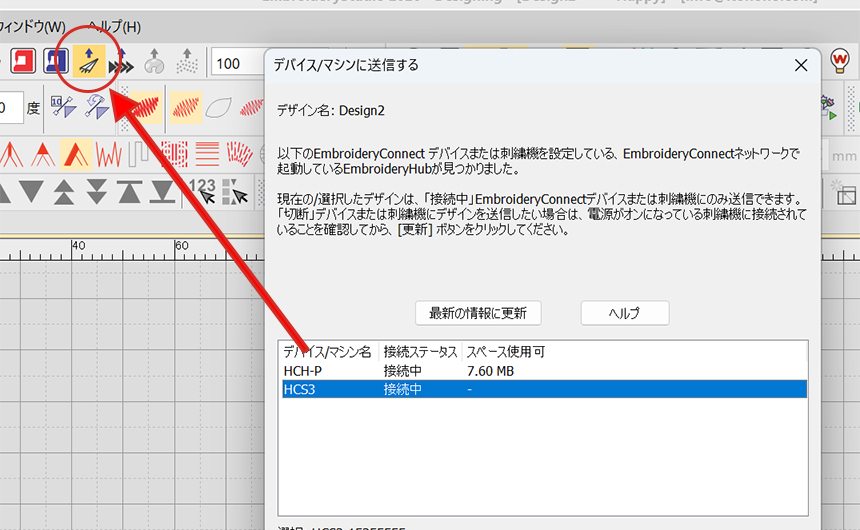
Task: Select the HCH-P device row
Action: [544, 371]
